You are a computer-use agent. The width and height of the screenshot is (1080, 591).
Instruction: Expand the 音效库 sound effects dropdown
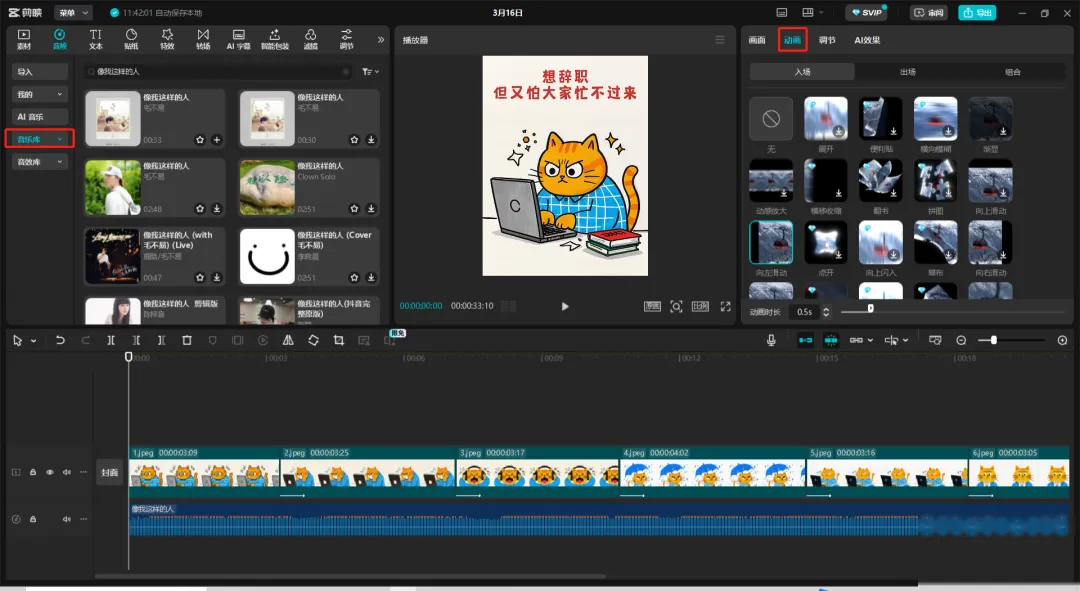[40, 161]
